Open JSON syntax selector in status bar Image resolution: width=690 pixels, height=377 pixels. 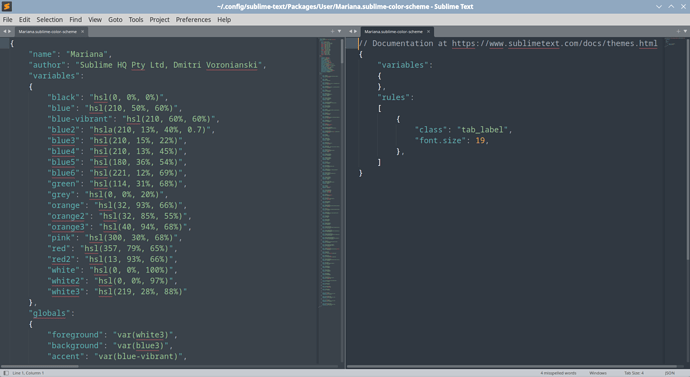[669, 373]
